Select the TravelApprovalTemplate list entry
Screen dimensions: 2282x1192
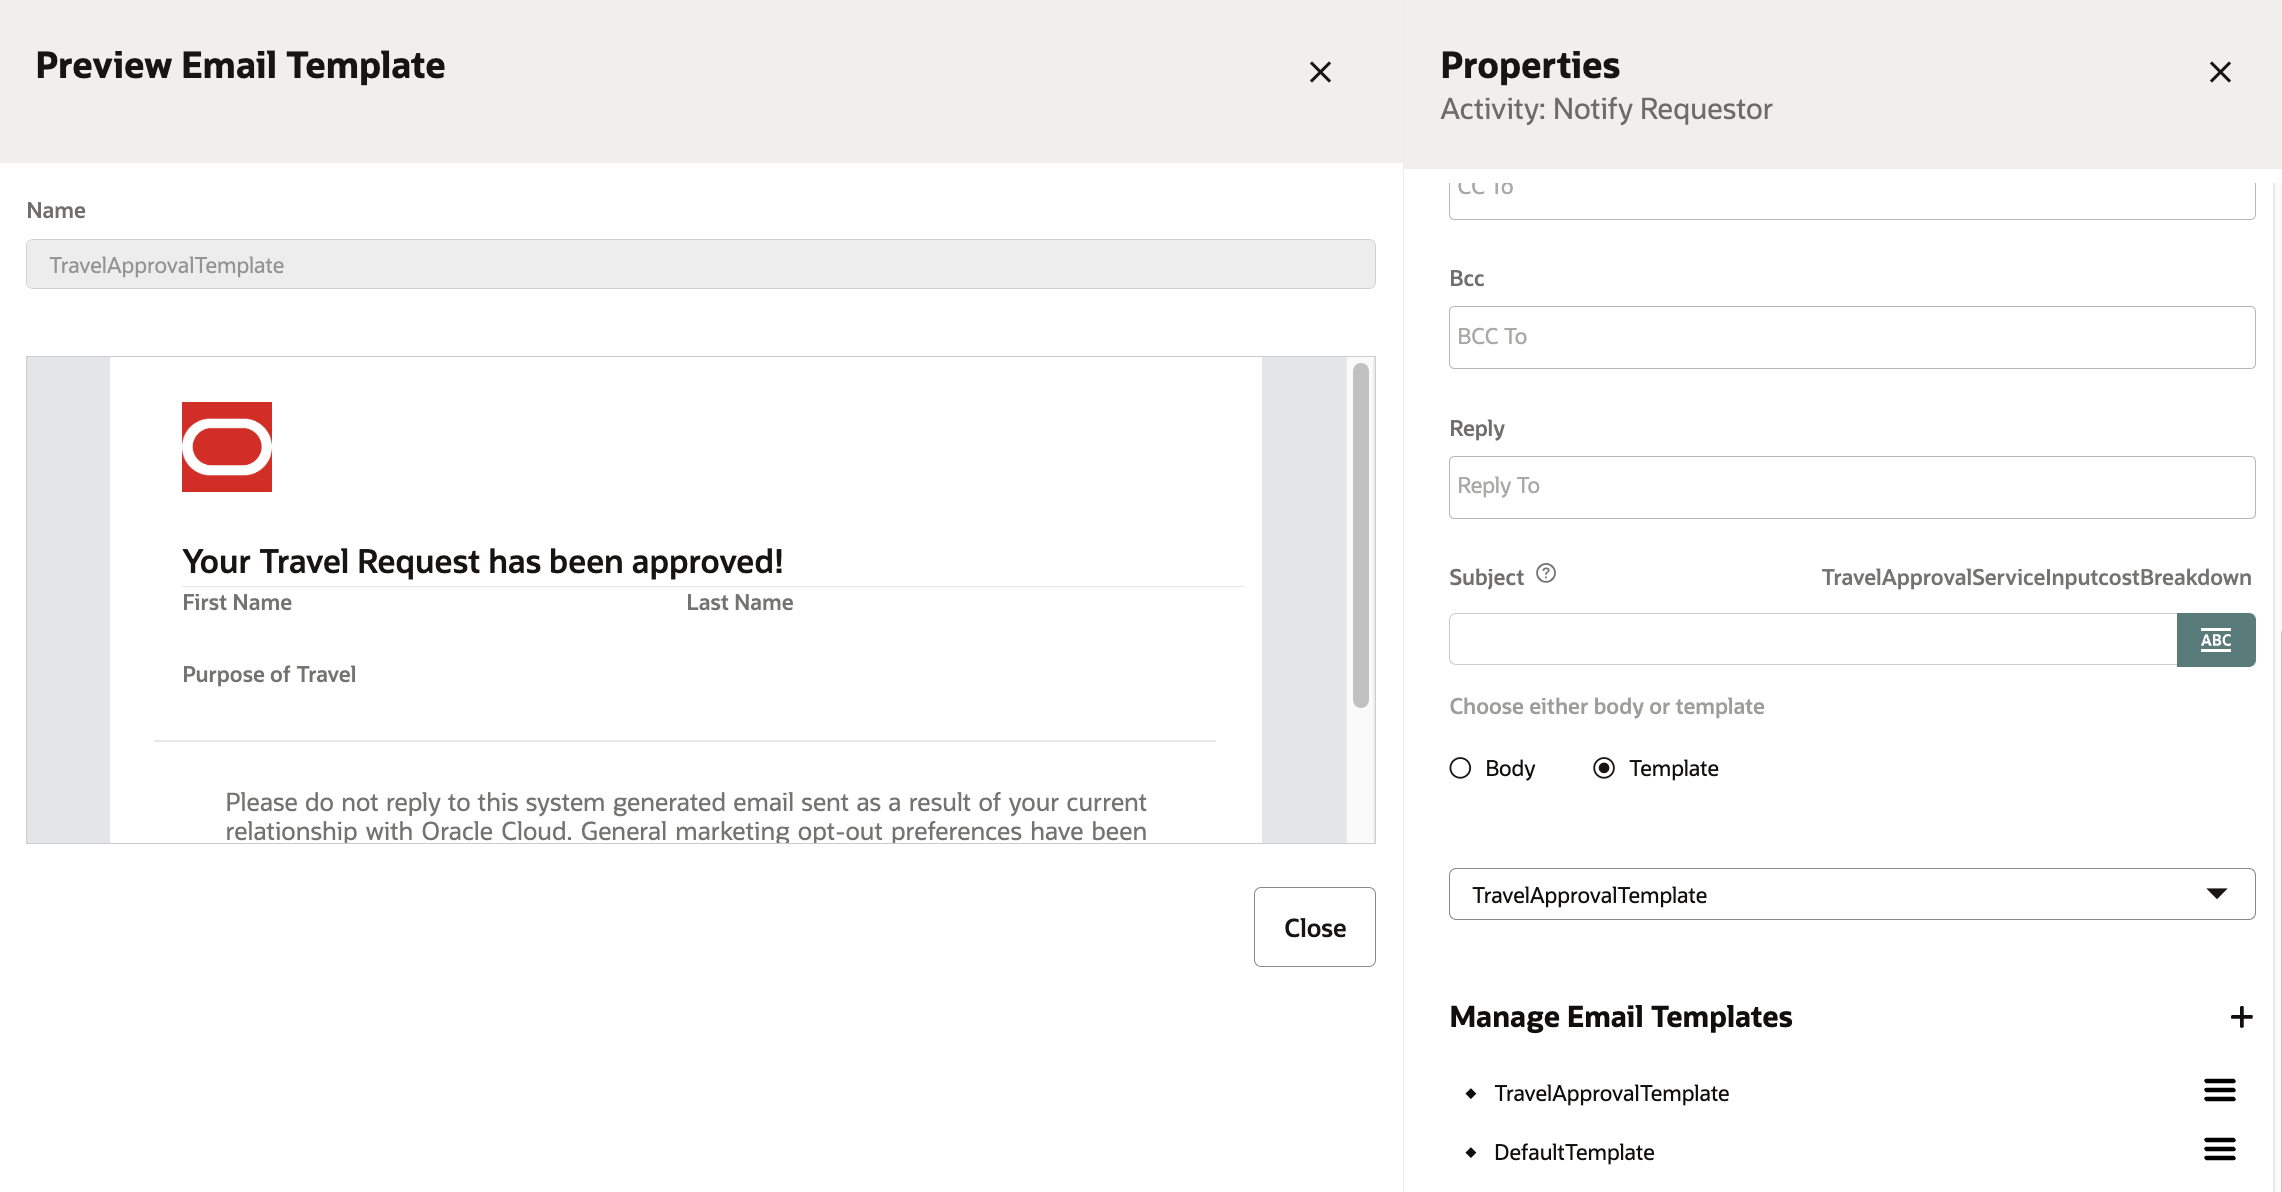pos(1611,1092)
